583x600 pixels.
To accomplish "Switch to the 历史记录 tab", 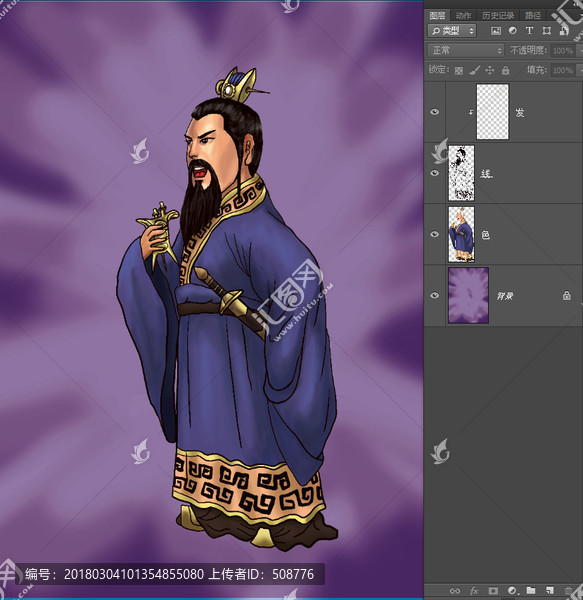I will coord(498,15).
